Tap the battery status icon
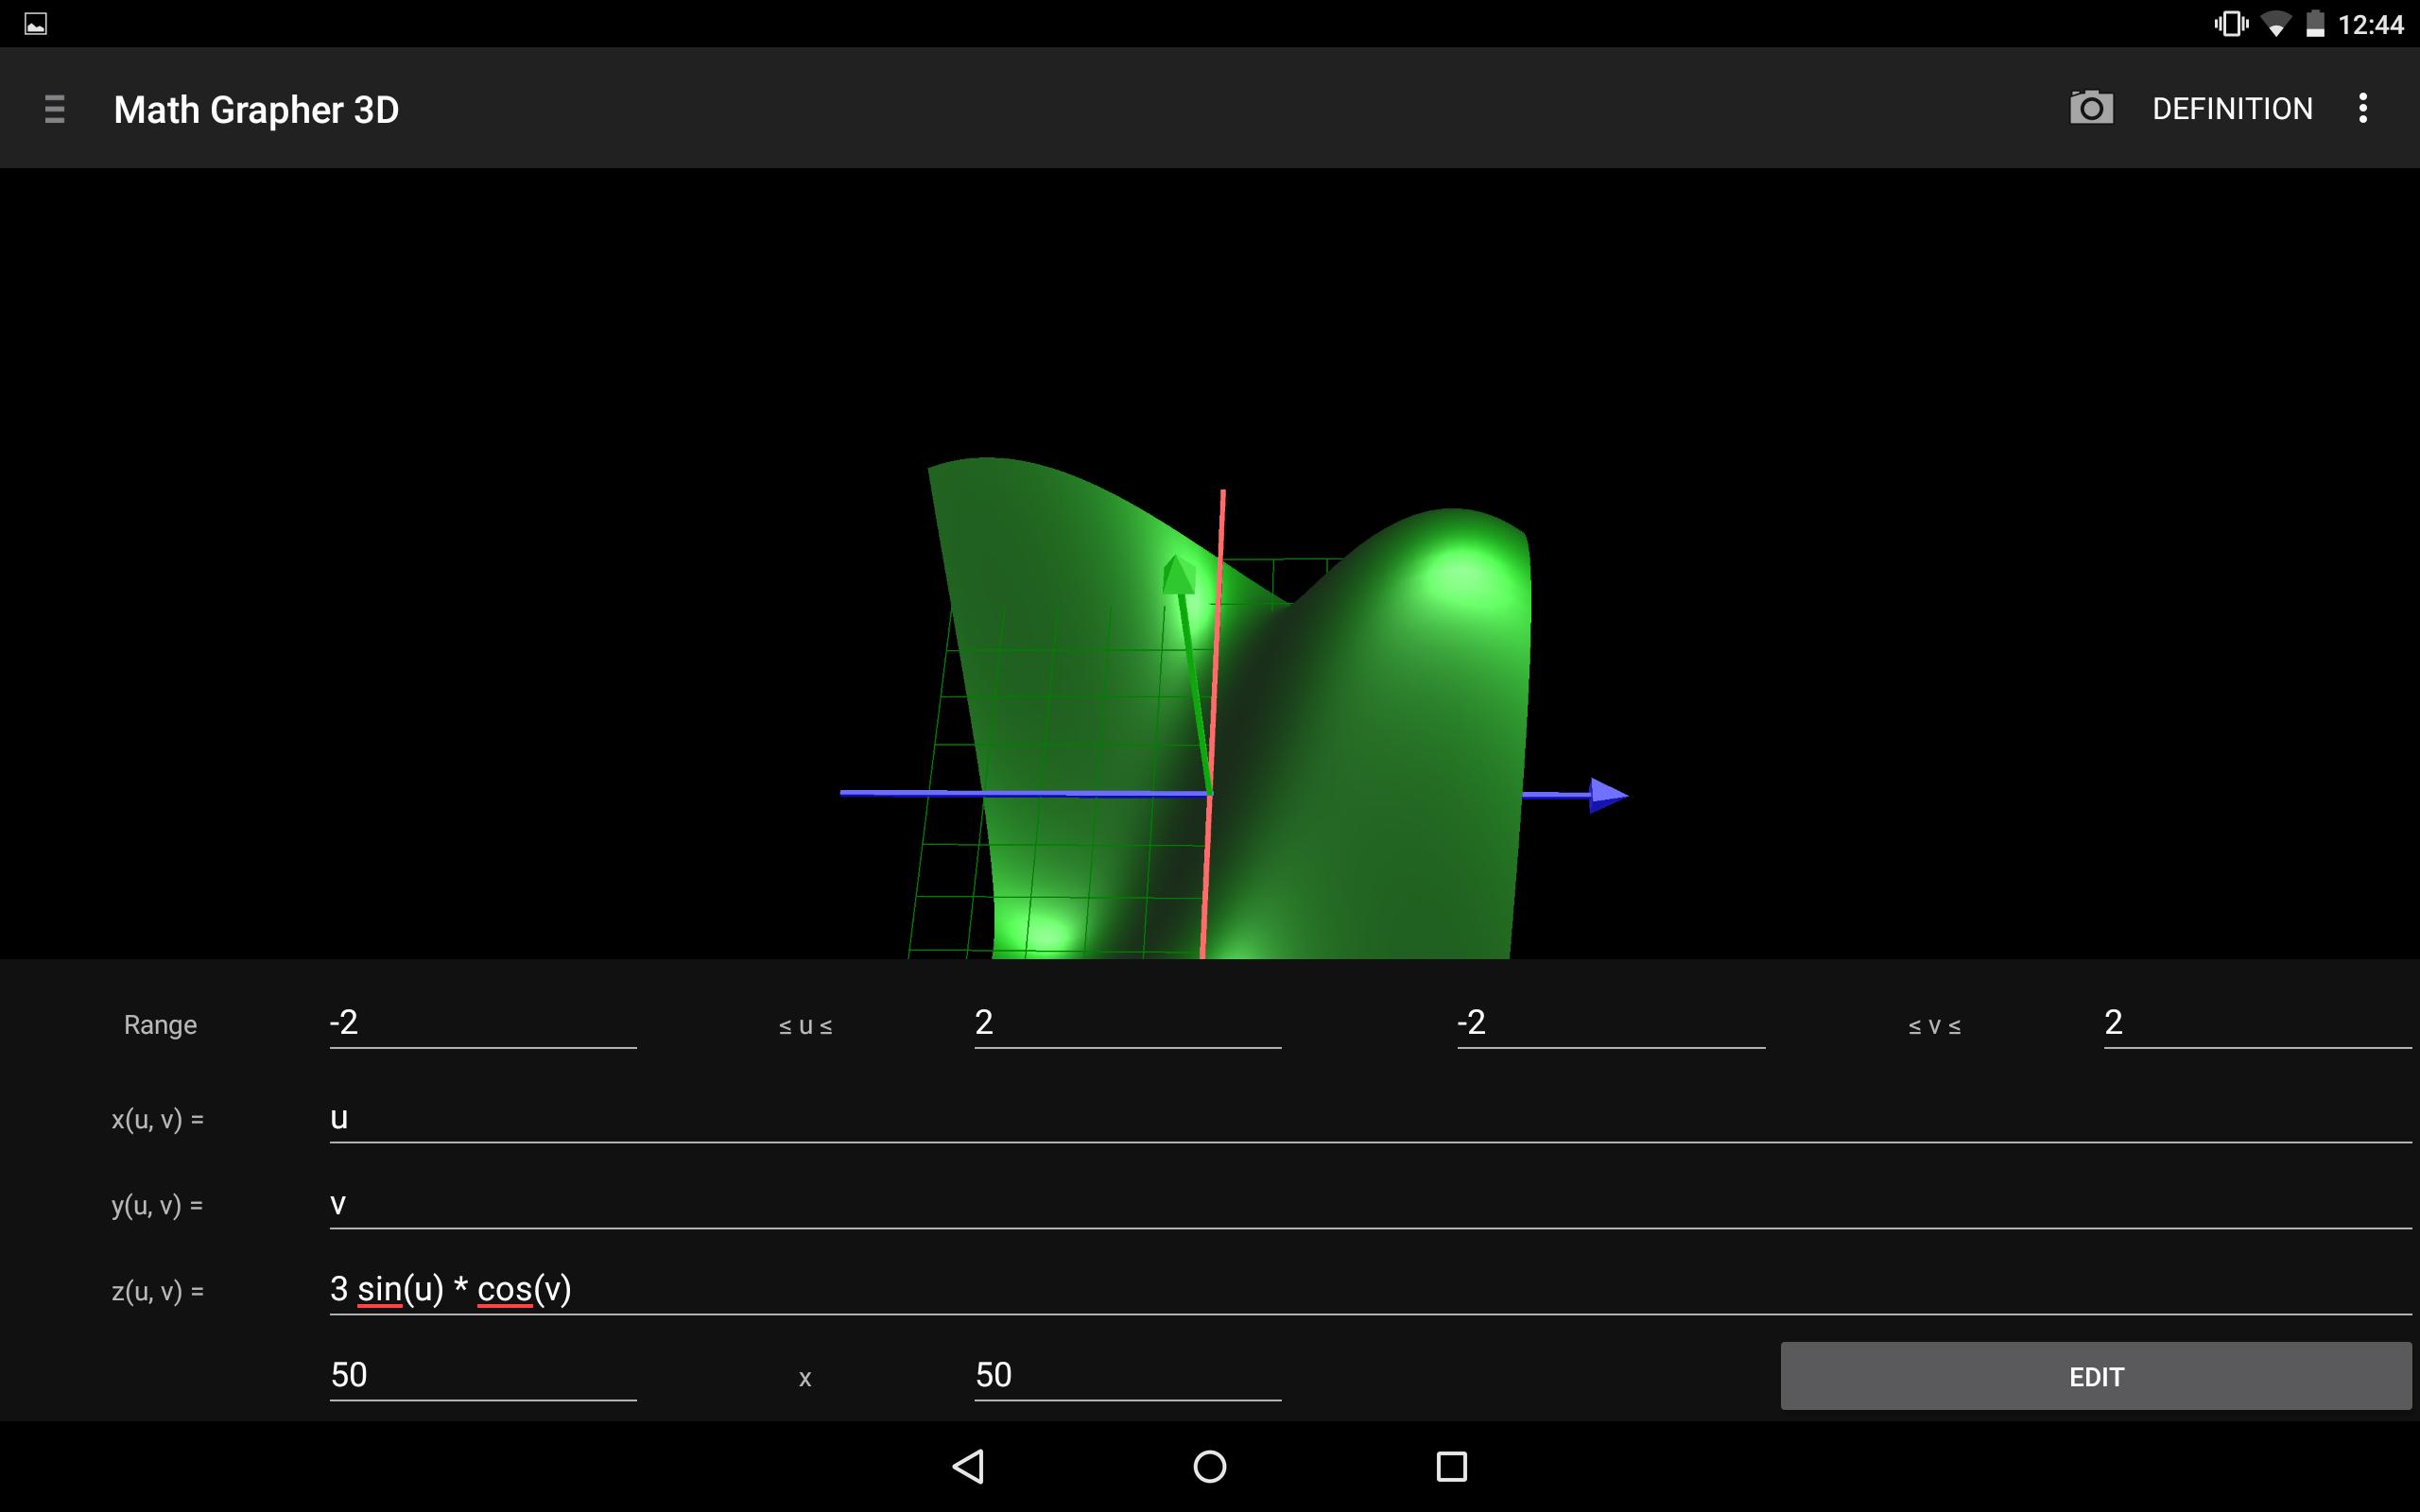This screenshot has width=2420, height=1512. tap(2315, 24)
